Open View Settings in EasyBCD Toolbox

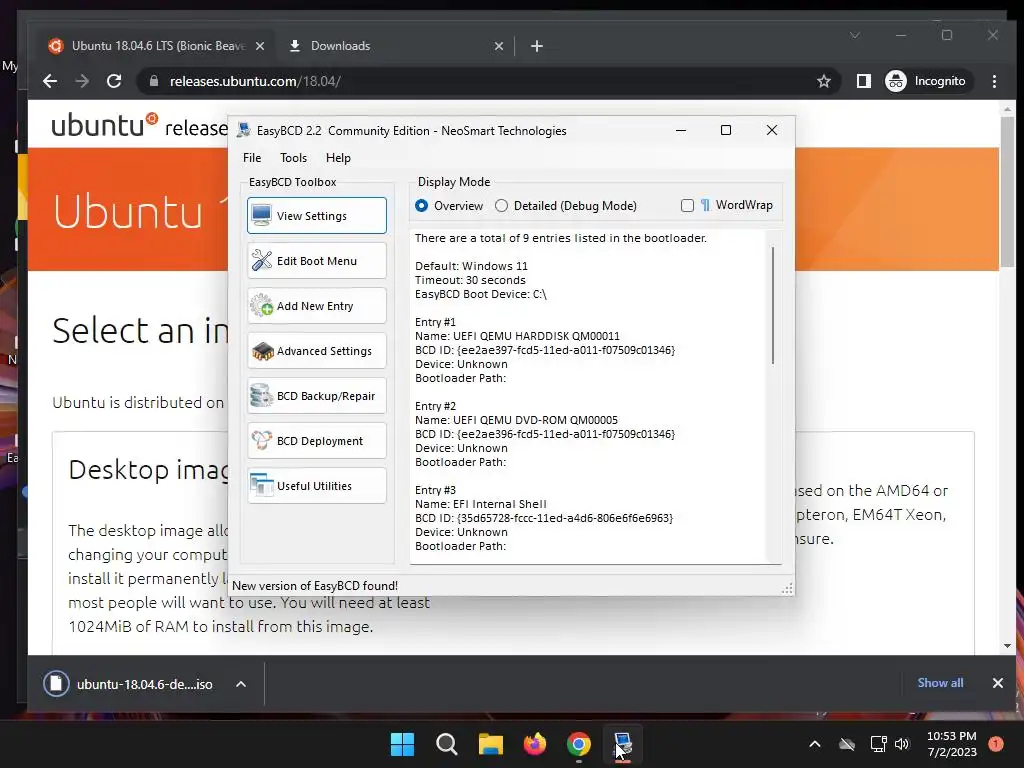[x=317, y=216]
